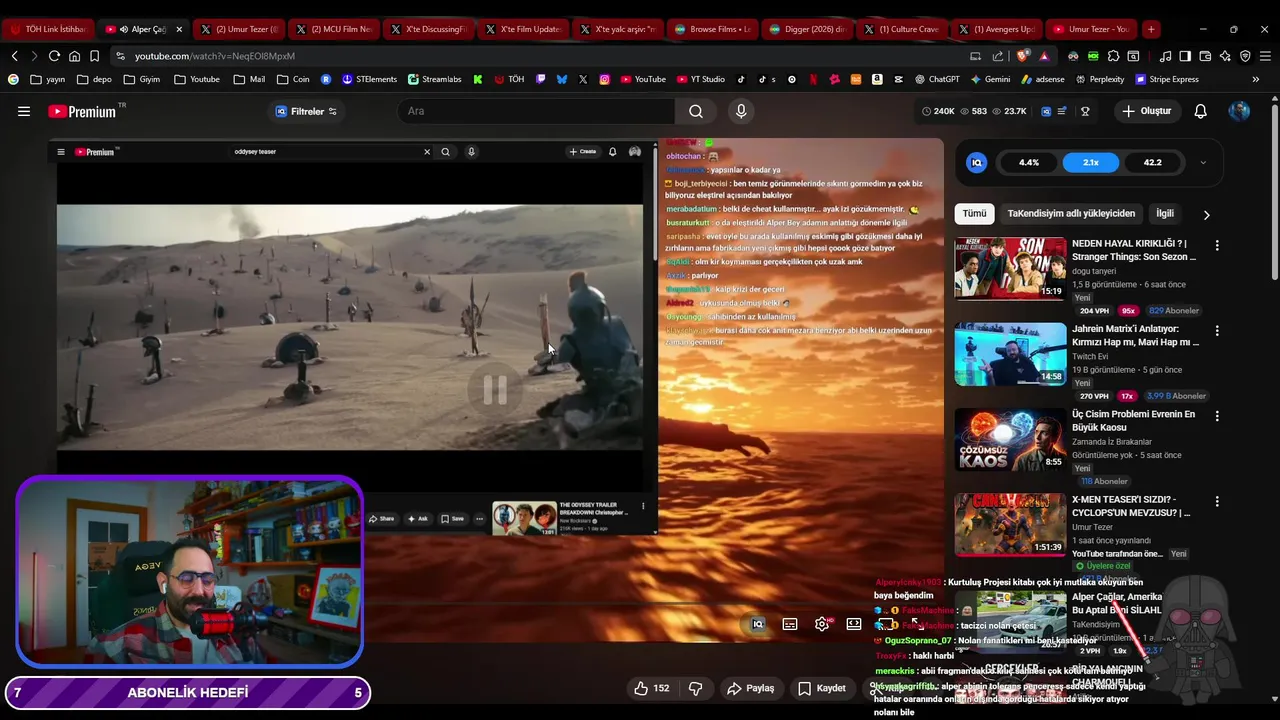Open the YouTube hamburger guide menu
1280x720 pixels.
[24, 111]
